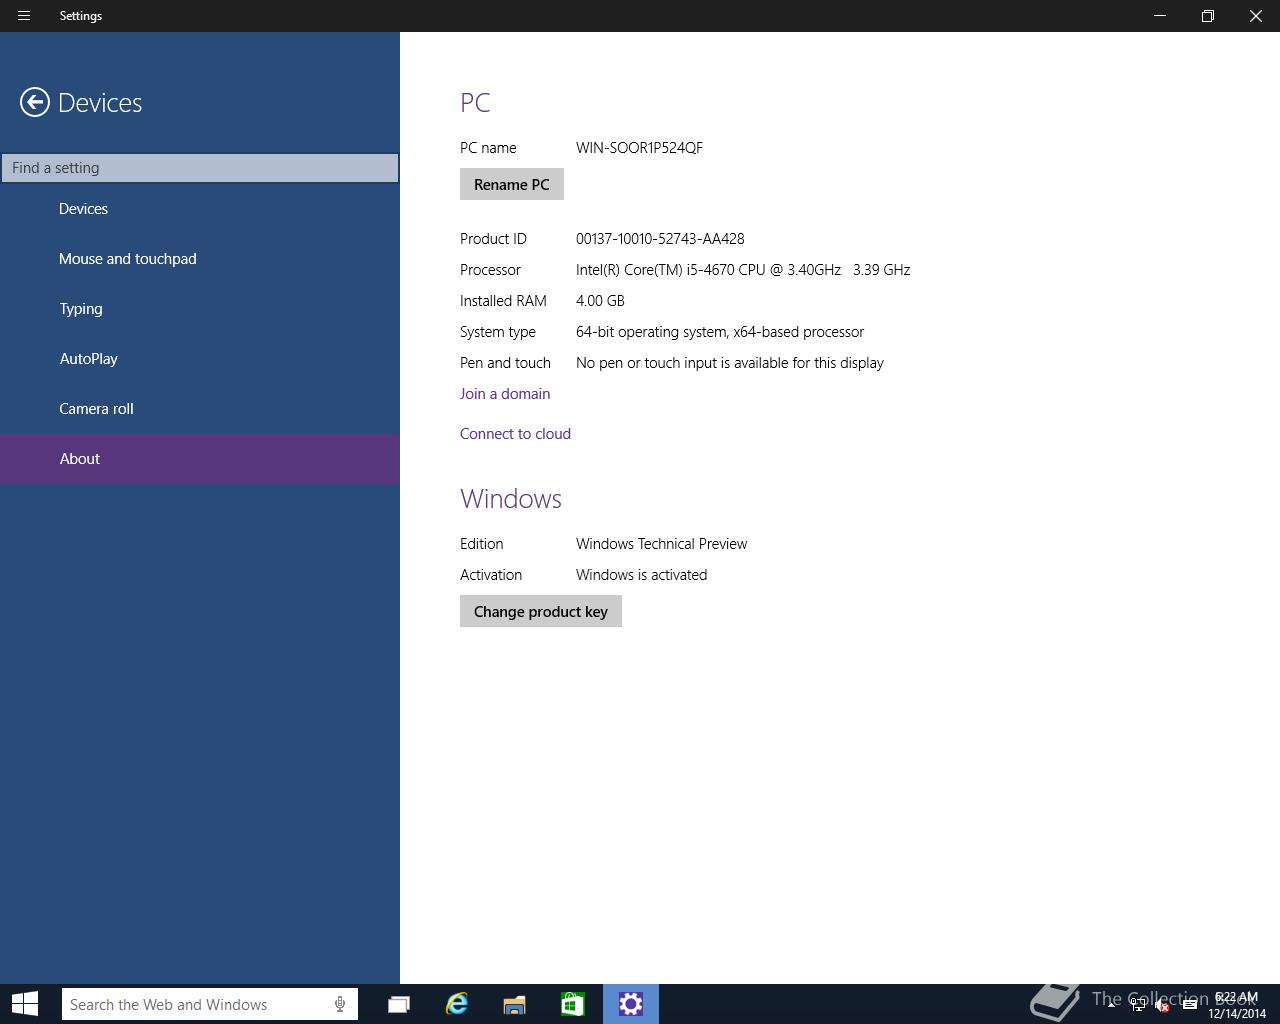The image size is (1280, 1024).
Task: Open Task View on the taskbar
Action: [399, 1004]
